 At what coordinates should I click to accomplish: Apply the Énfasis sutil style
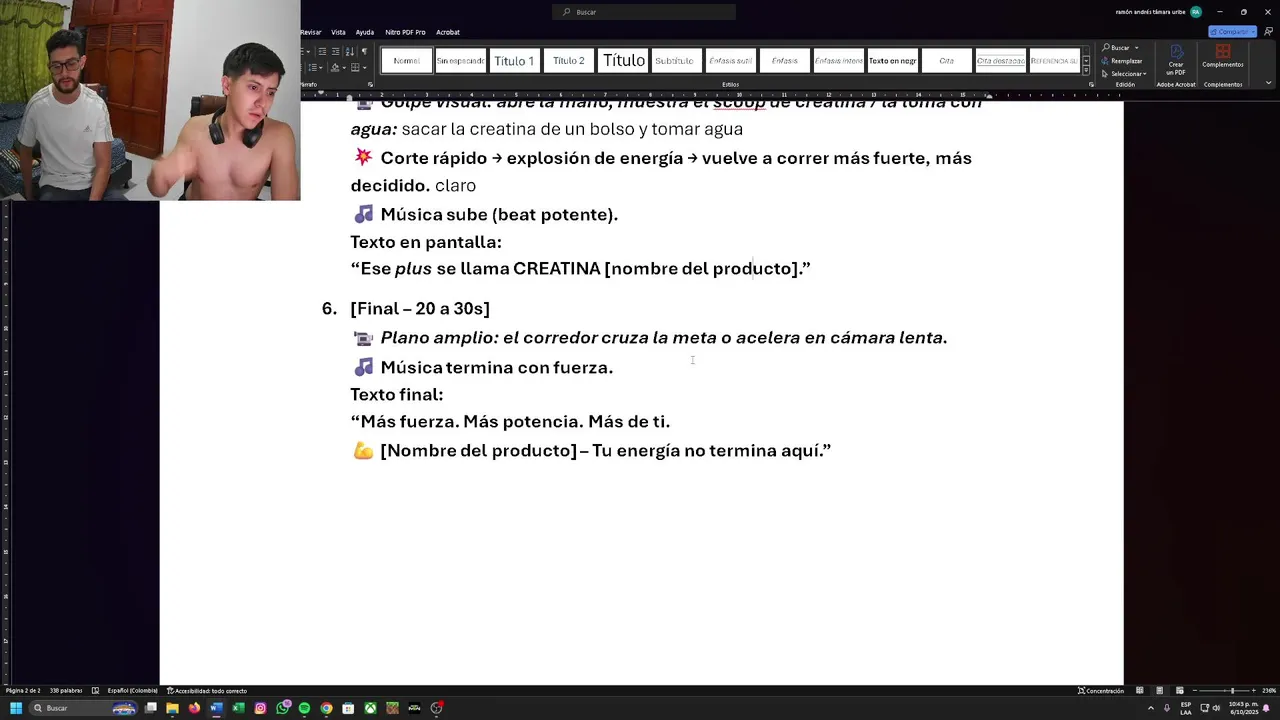point(730,61)
